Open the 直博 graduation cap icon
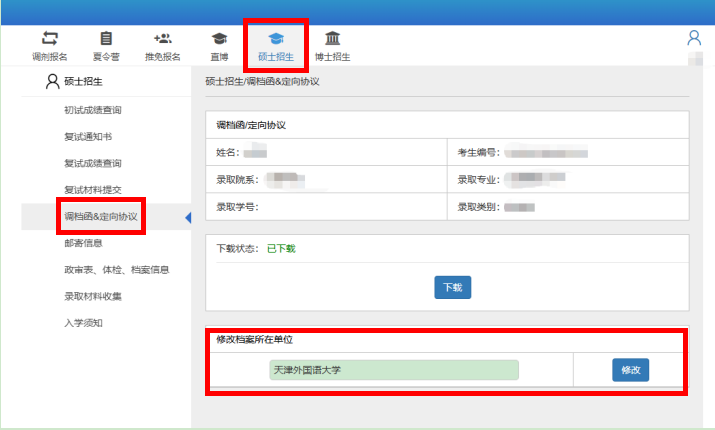715x430 pixels. click(x=219, y=39)
